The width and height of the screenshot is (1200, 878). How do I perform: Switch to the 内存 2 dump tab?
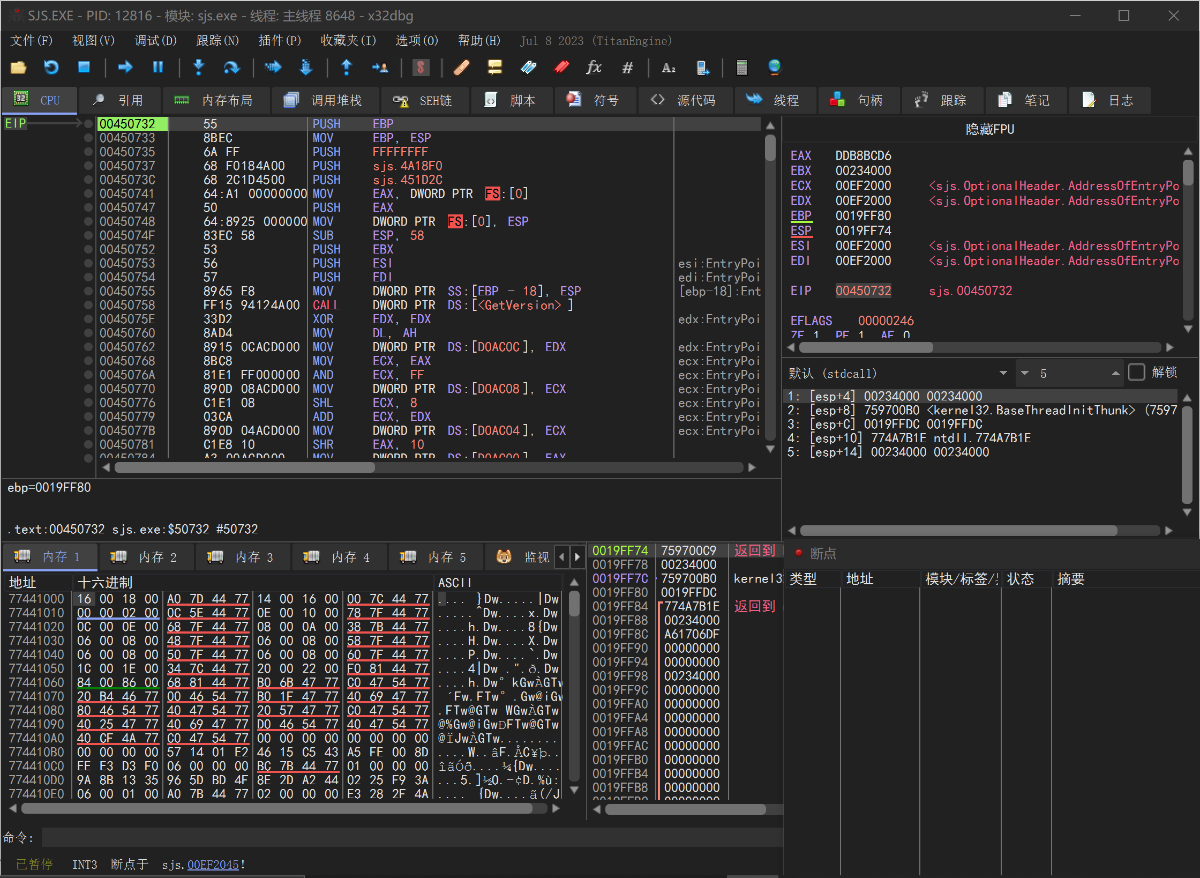pos(145,557)
